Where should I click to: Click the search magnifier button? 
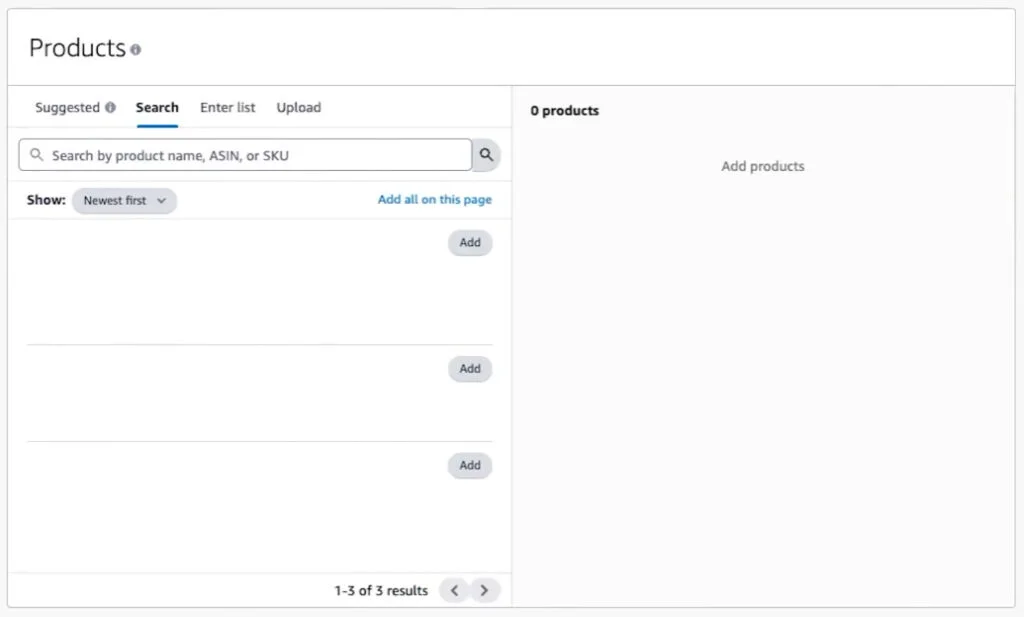[486, 155]
